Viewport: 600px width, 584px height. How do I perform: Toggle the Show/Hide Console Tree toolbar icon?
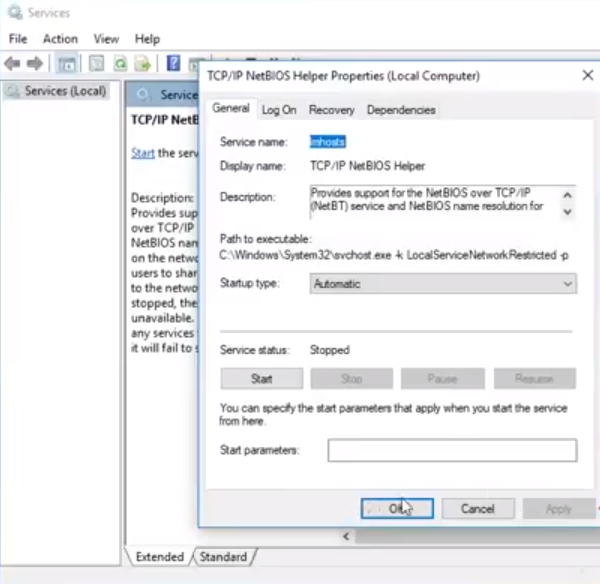point(67,64)
